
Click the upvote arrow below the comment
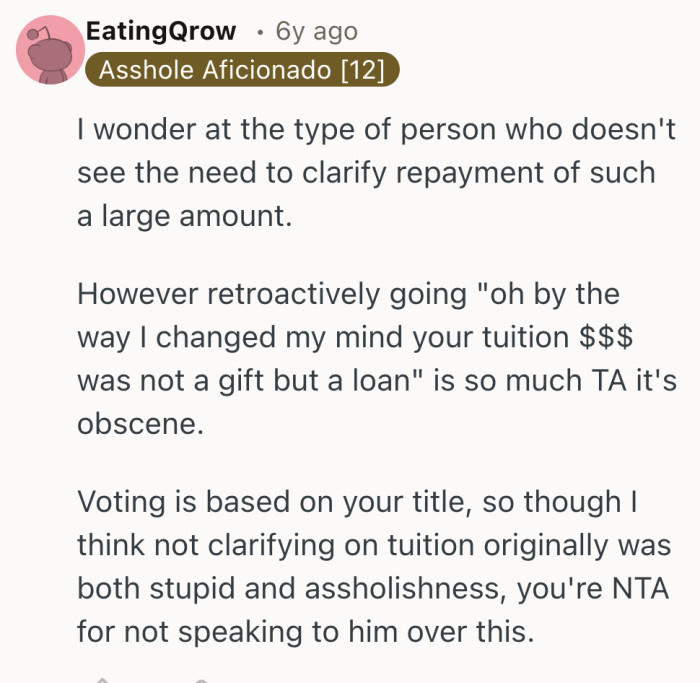tap(100, 679)
